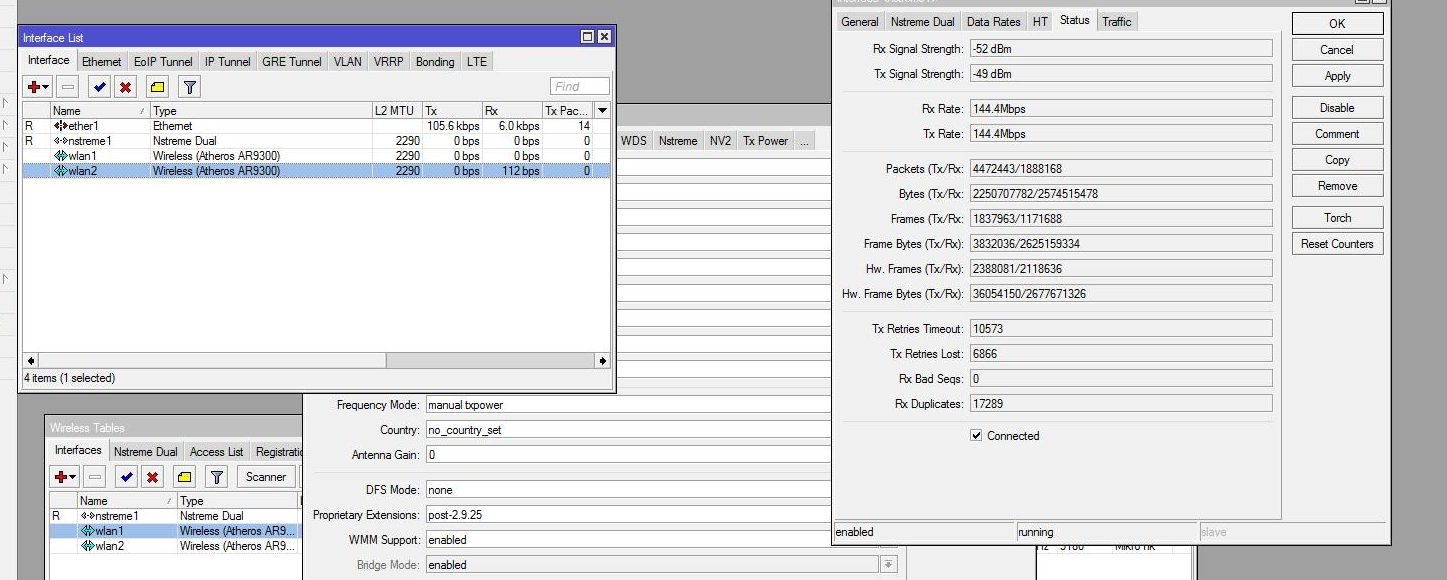
Task: Click the yellow comment icon in Wireless Tables
Action: (x=184, y=477)
